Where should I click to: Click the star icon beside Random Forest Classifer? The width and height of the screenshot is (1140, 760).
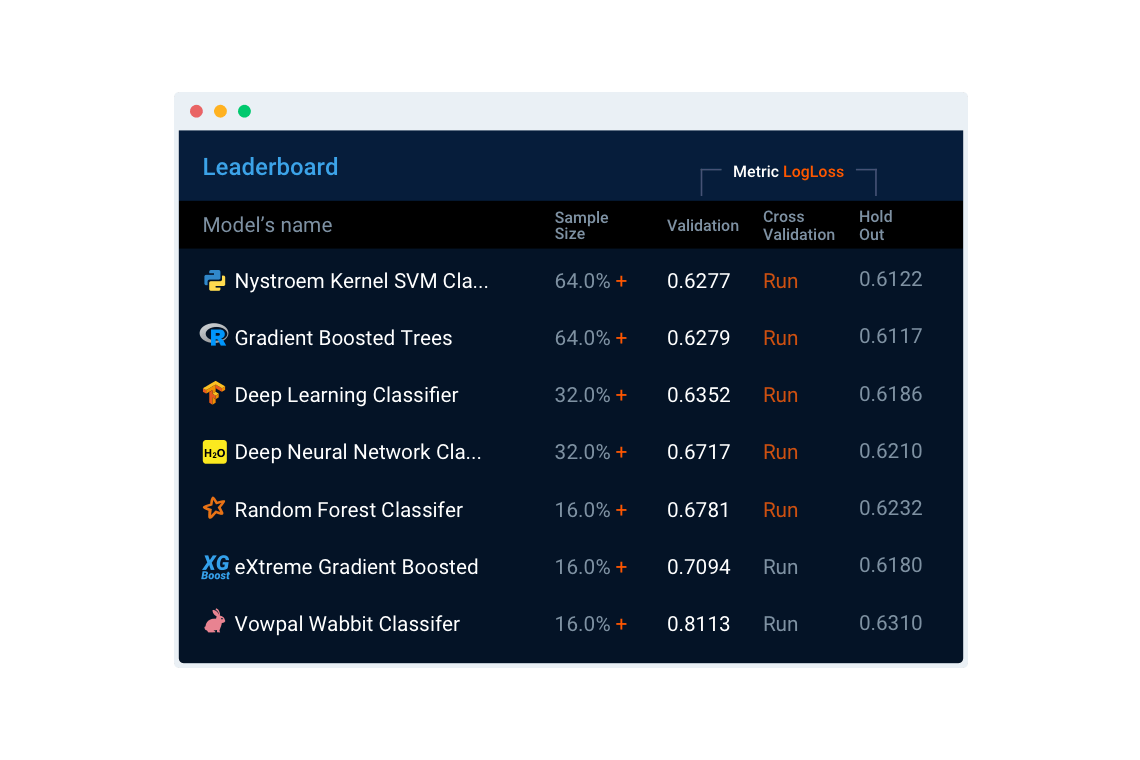coord(214,508)
